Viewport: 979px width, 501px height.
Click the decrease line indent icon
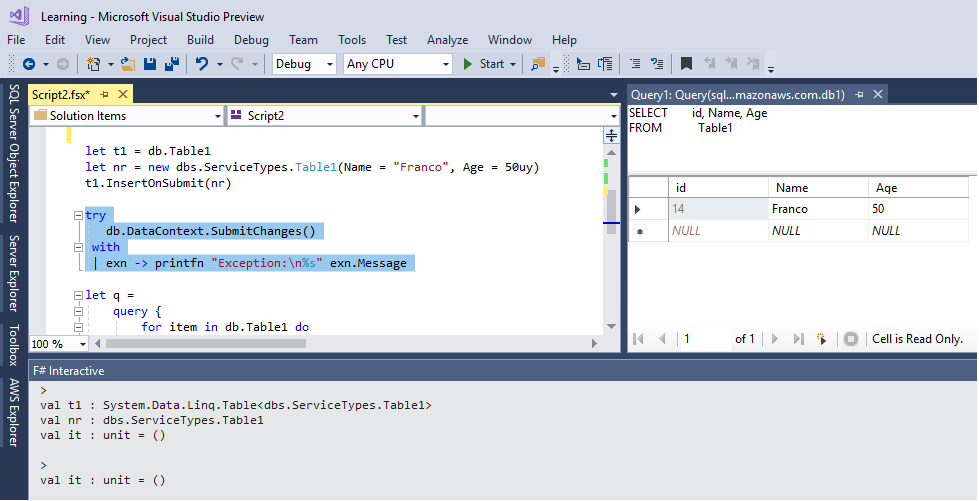tap(635, 64)
